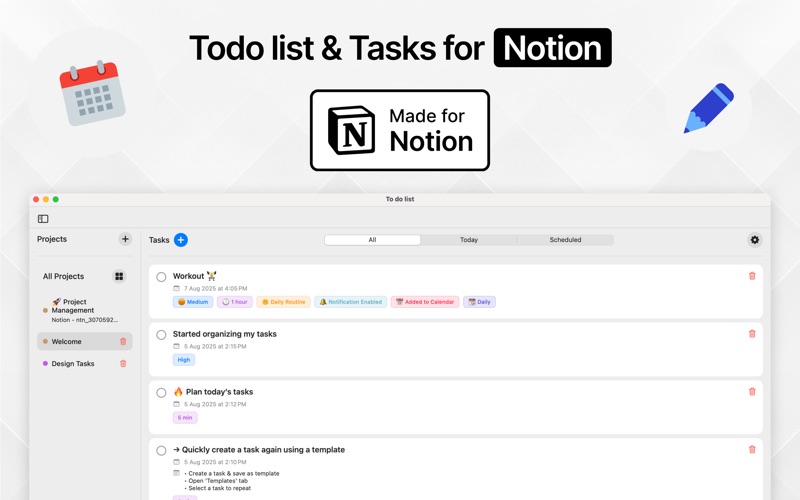Click the Added to Calendar tag

pyautogui.click(x=425, y=302)
